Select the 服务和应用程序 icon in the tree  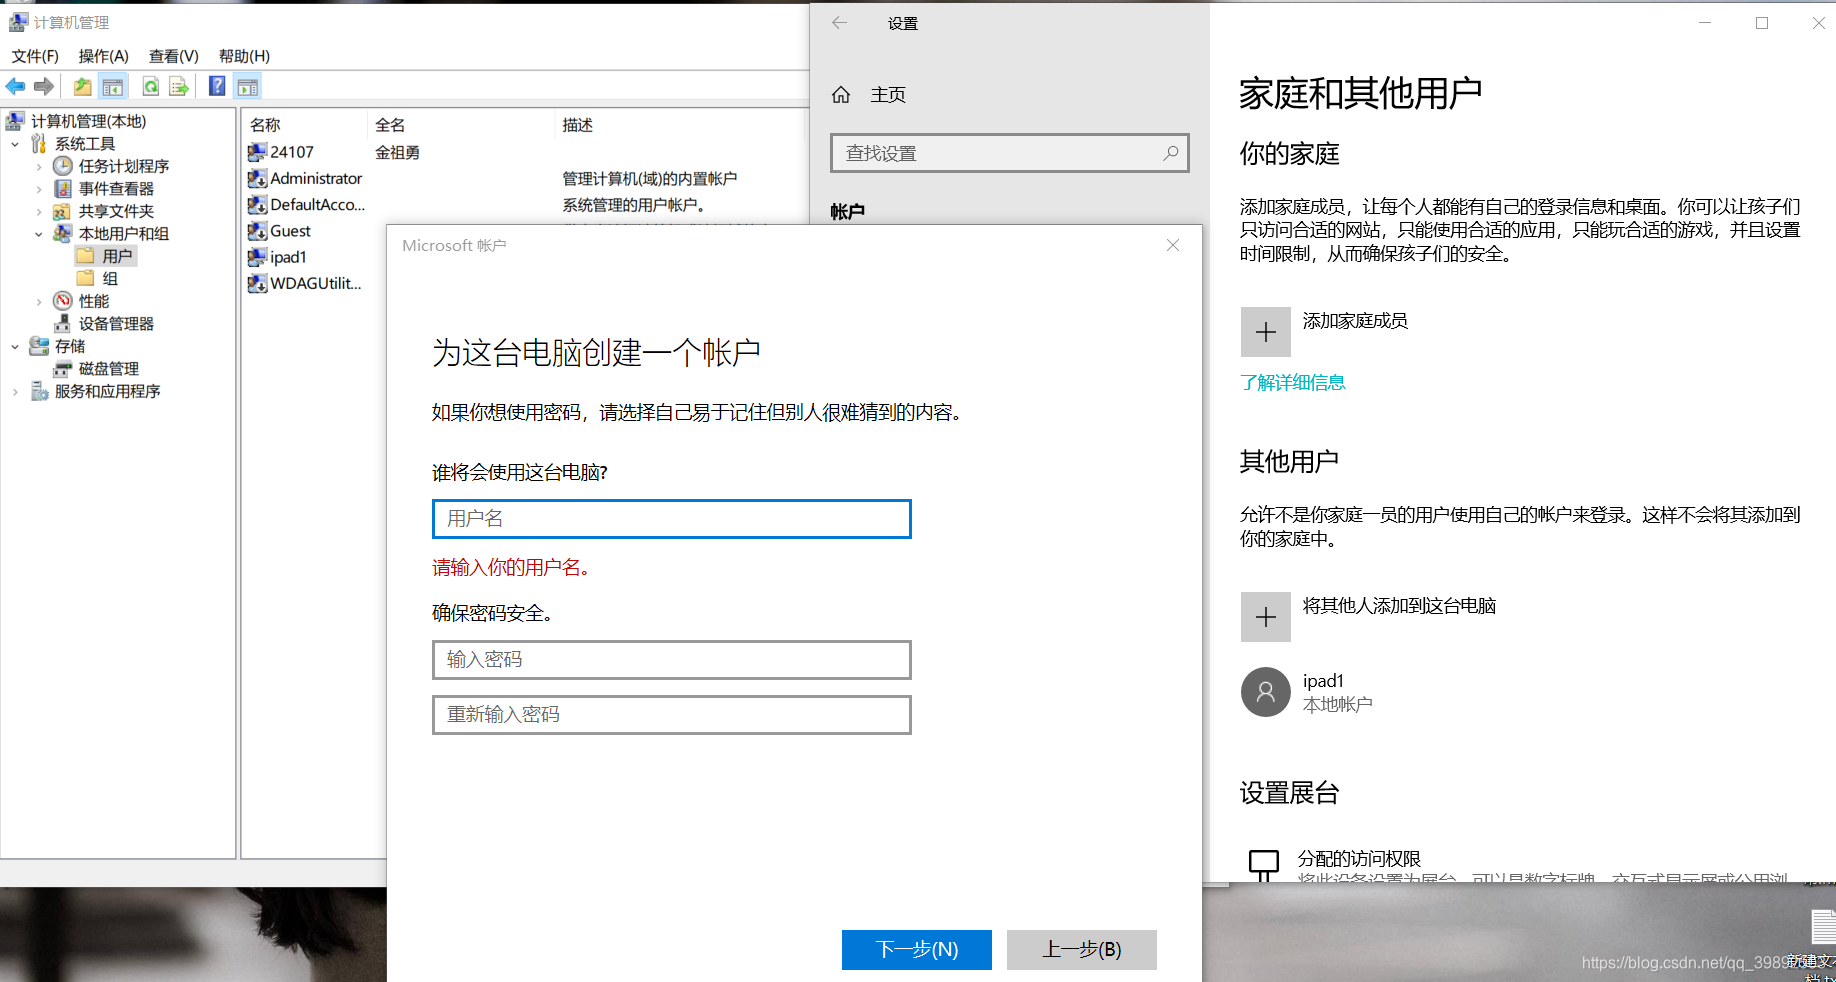coord(39,391)
